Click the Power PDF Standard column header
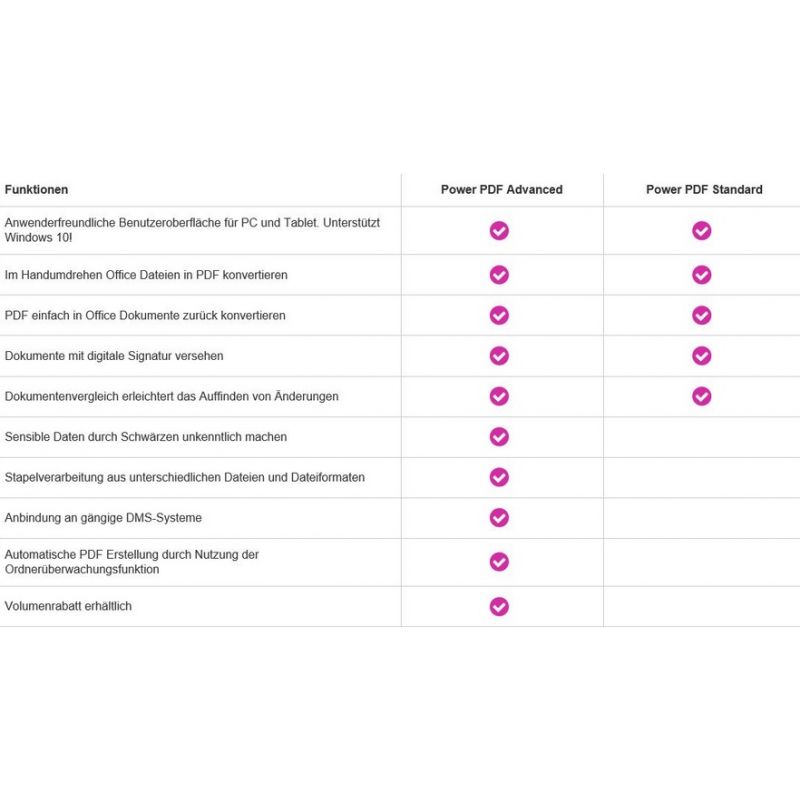Screen dimensions: 800x800 tap(704, 190)
